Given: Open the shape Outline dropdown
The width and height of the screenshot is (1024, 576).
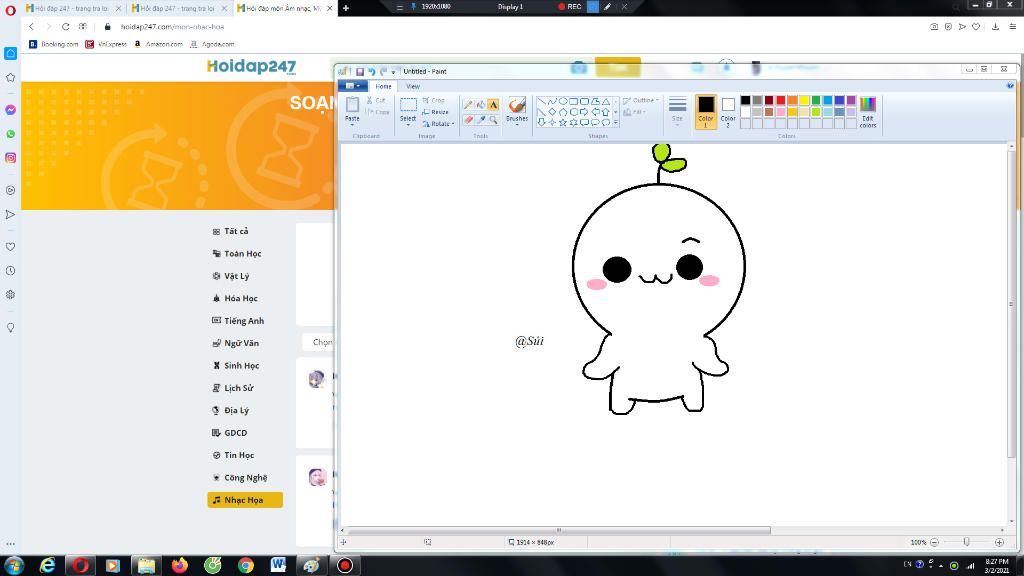Looking at the screenshot, I should pyautogui.click(x=641, y=101).
